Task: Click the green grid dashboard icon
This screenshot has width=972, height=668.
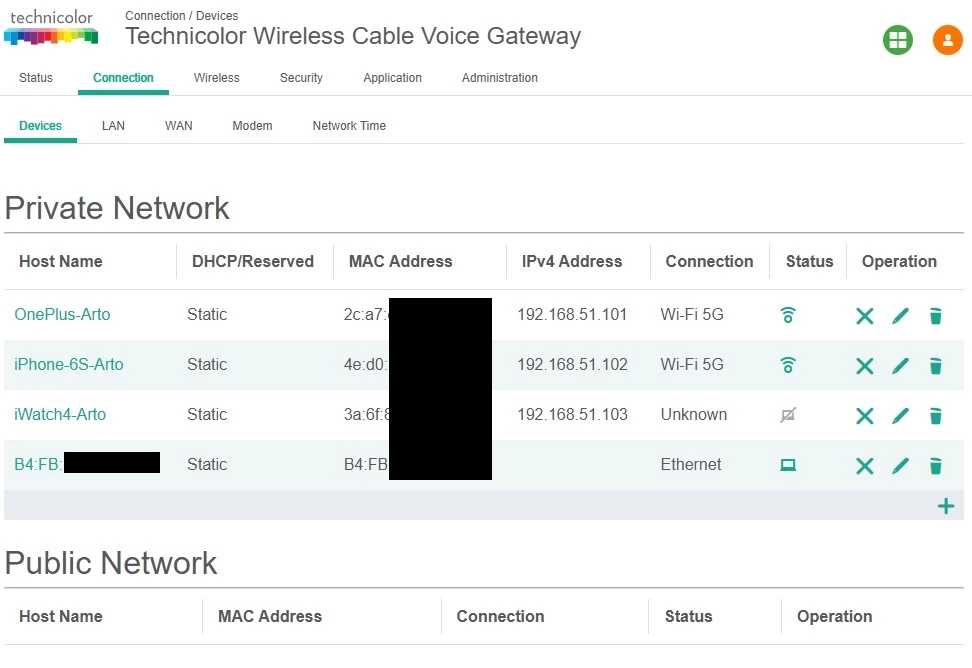Action: click(898, 40)
